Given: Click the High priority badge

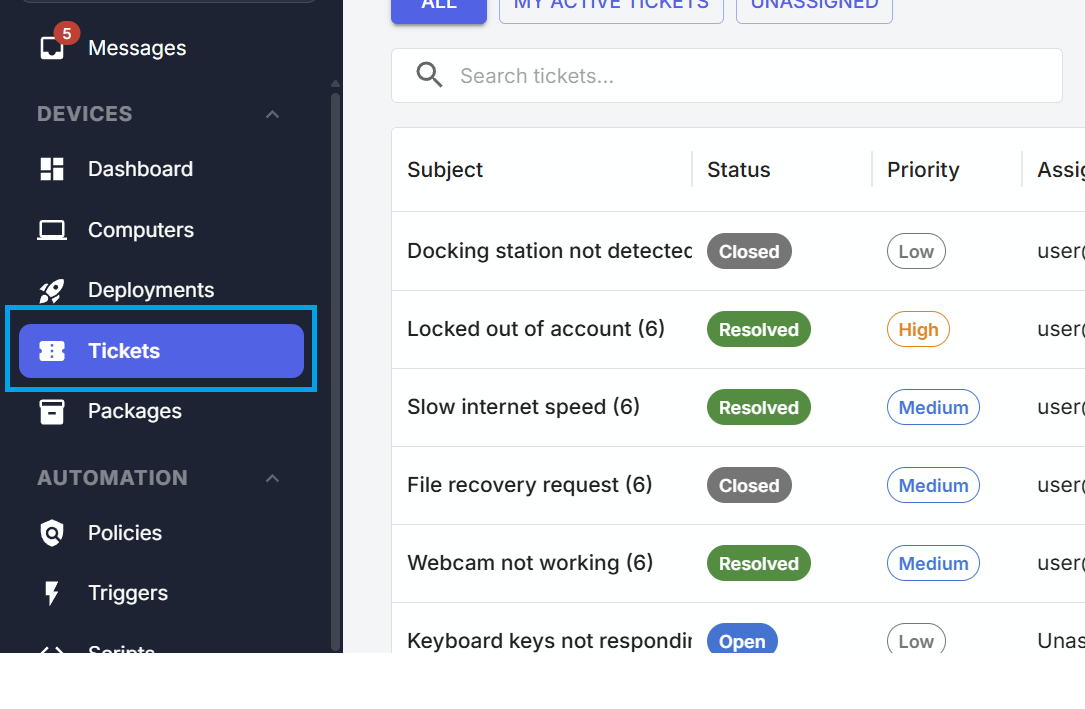Looking at the screenshot, I should pyautogui.click(x=918, y=329).
